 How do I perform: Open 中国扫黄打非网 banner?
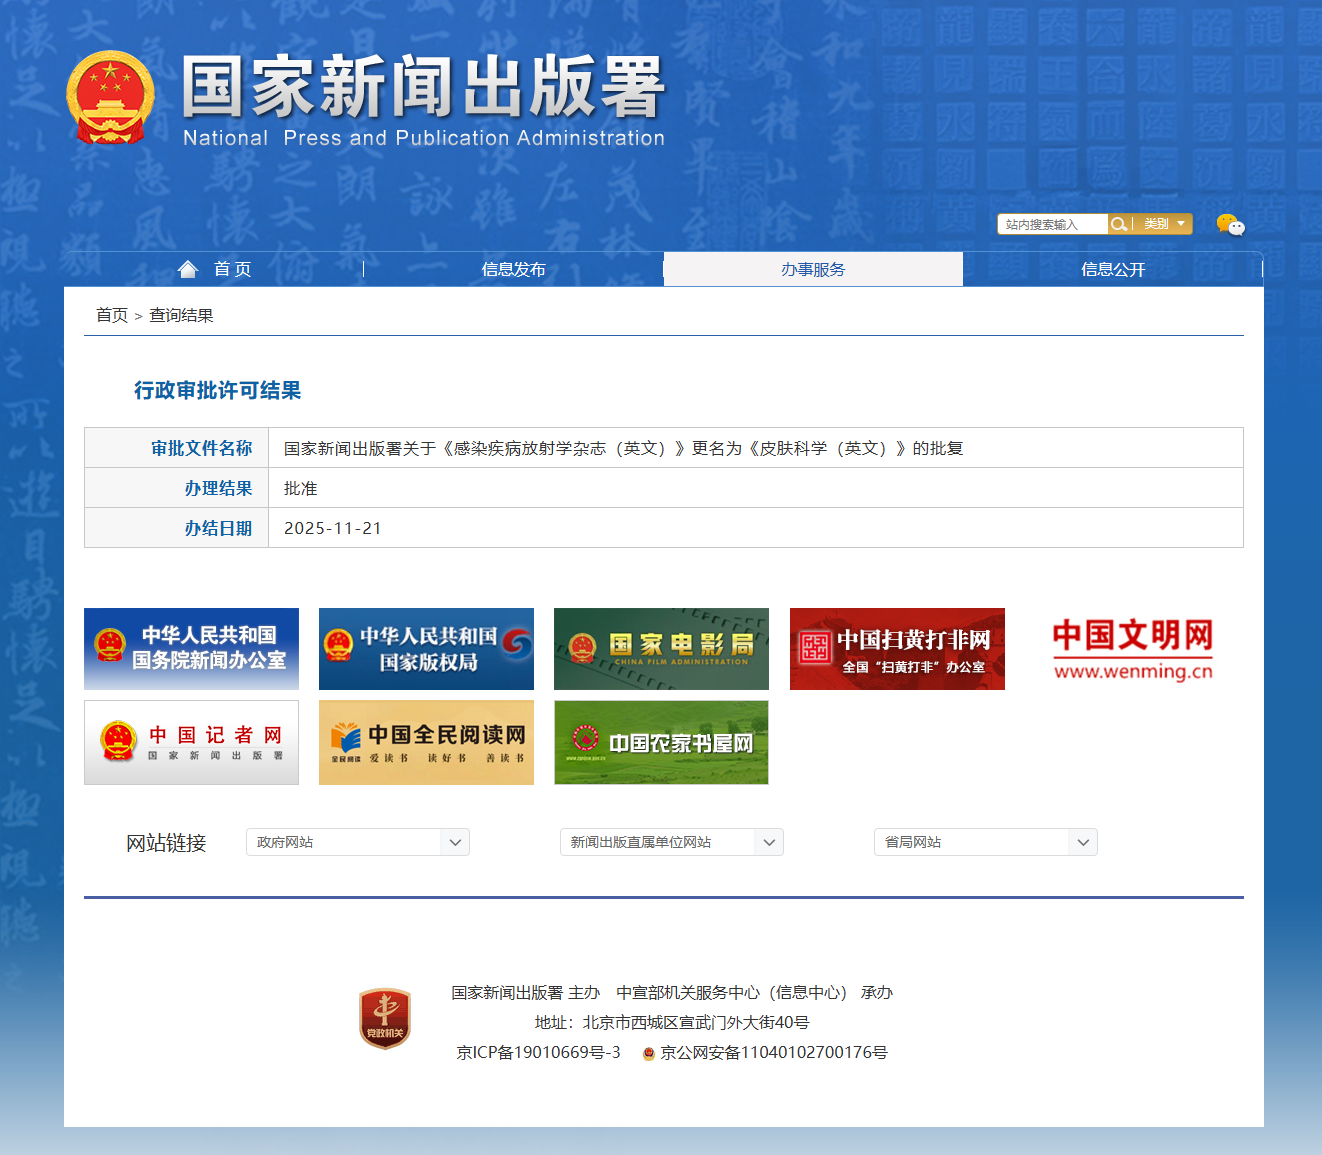coord(897,649)
